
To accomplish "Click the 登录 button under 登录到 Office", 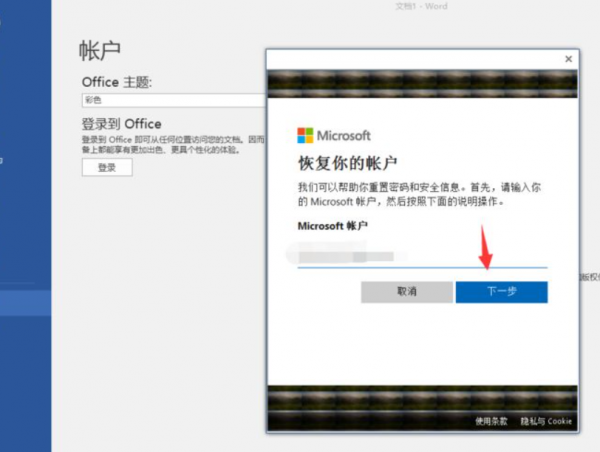I will point(107,168).
